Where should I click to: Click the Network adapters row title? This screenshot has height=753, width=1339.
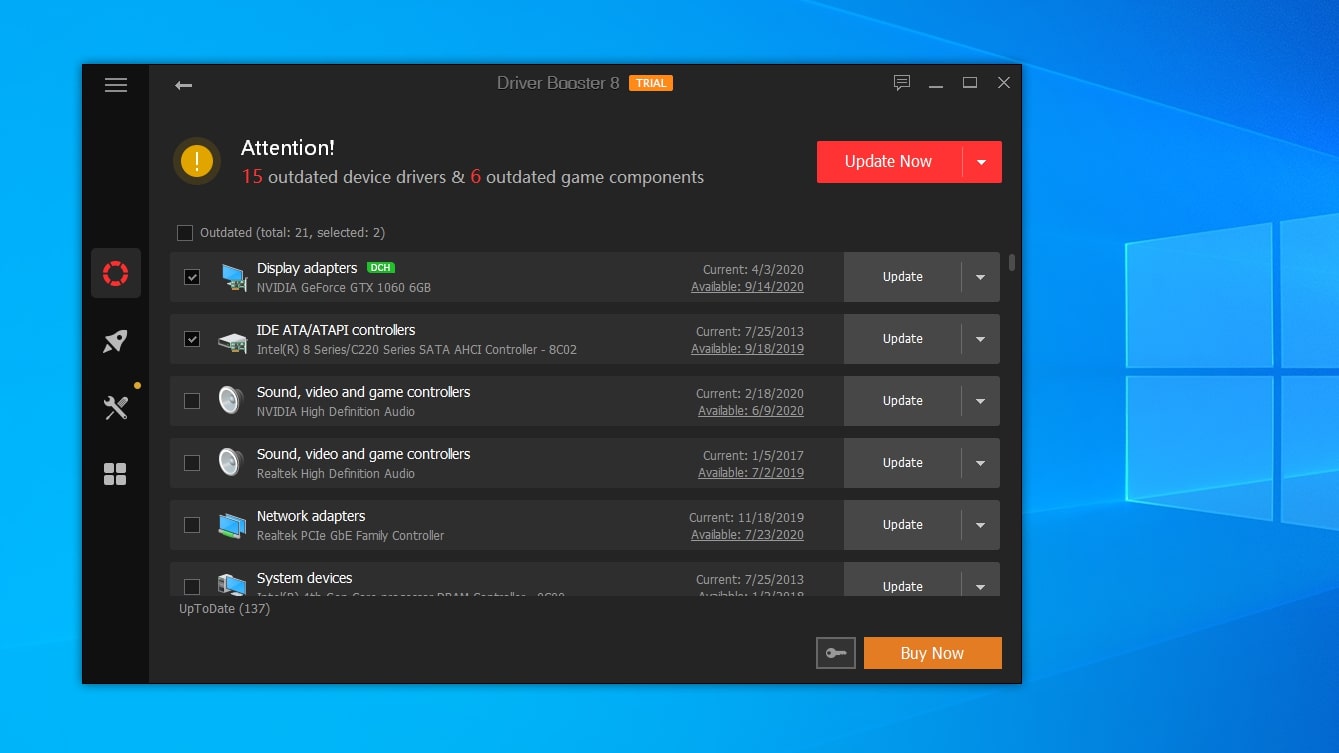click(311, 516)
